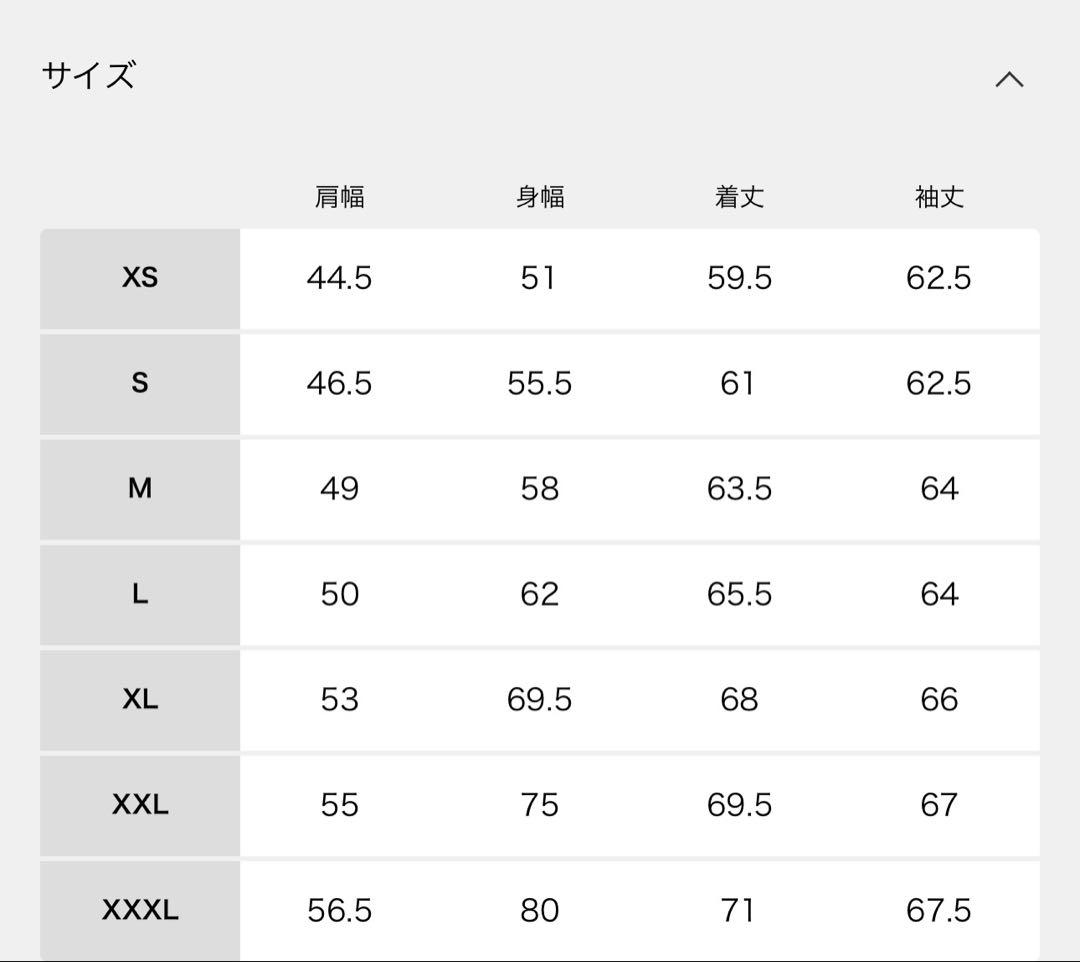The image size is (1080, 962).
Task: Click the 身幅 value 69.5 for XL
Action: (540, 700)
